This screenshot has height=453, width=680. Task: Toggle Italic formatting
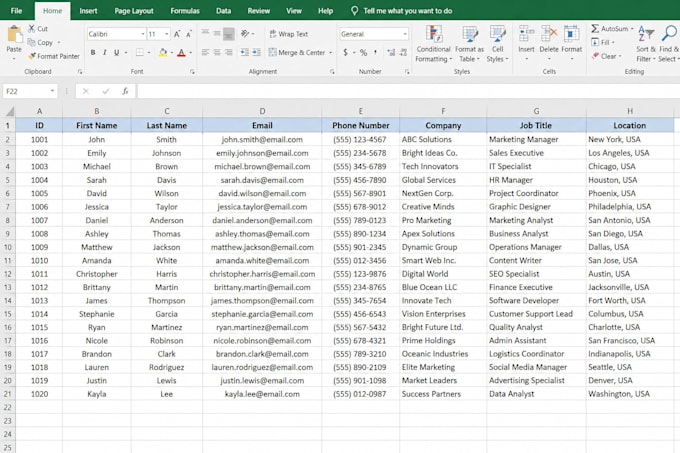pyautogui.click(x=105, y=52)
